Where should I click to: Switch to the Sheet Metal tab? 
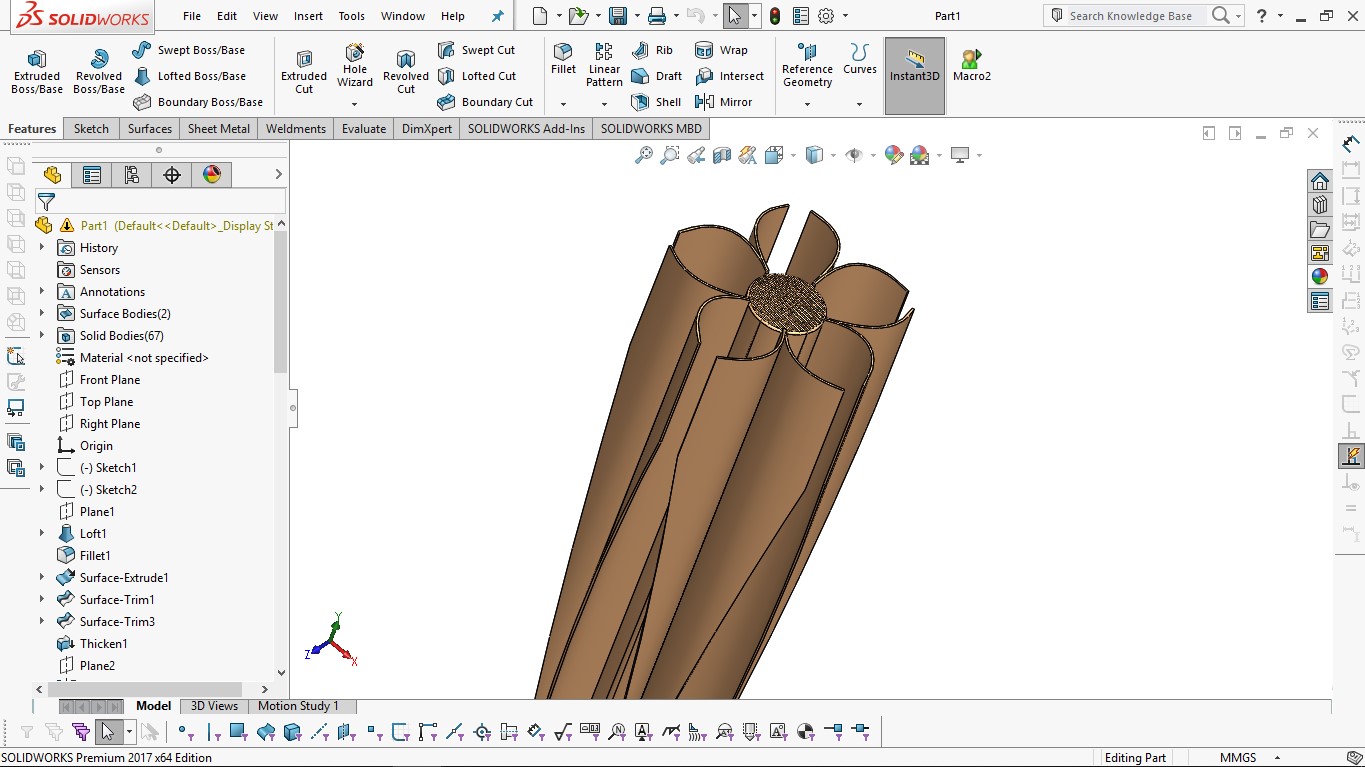pyautogui.click(x=218, y=129)
